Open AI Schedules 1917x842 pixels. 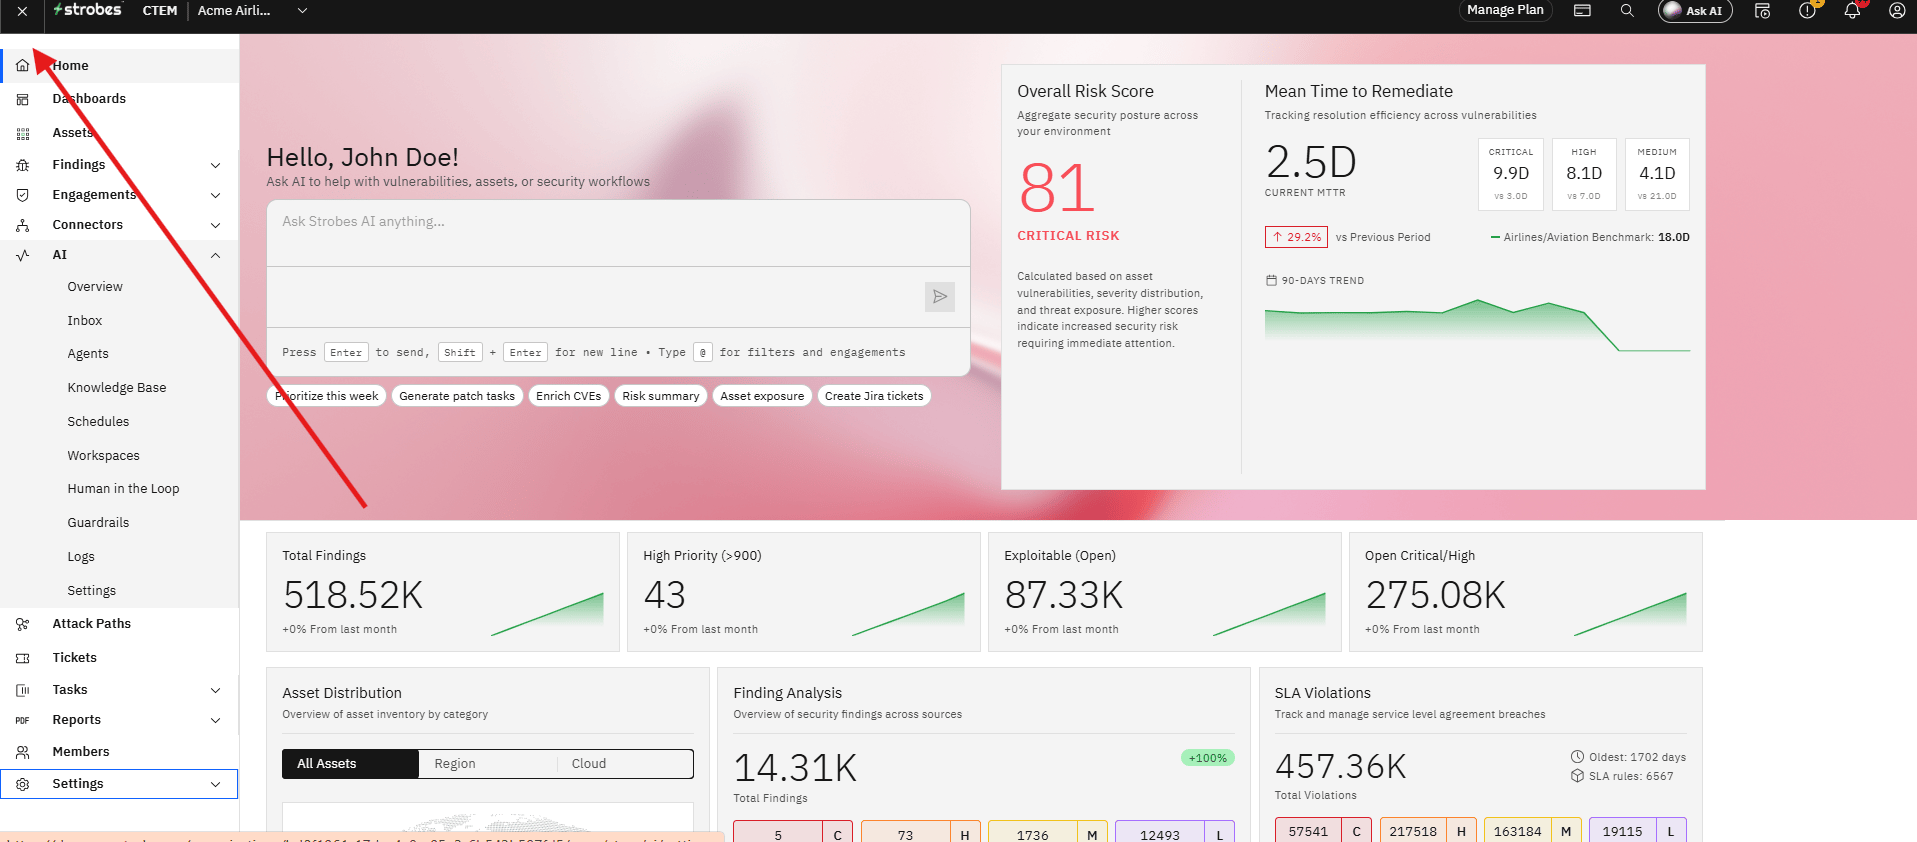[x=98, y=422]
